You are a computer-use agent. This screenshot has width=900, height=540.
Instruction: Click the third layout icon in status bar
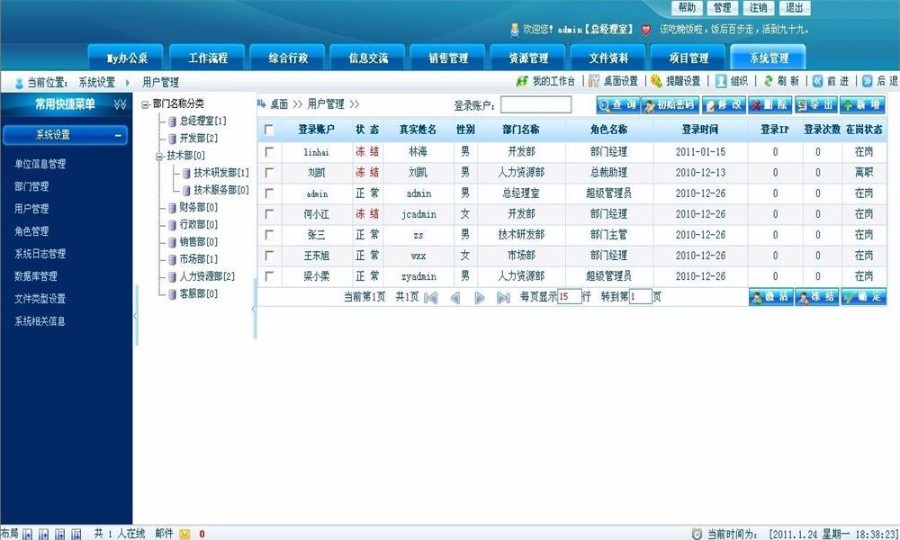(x=60, y=534)
